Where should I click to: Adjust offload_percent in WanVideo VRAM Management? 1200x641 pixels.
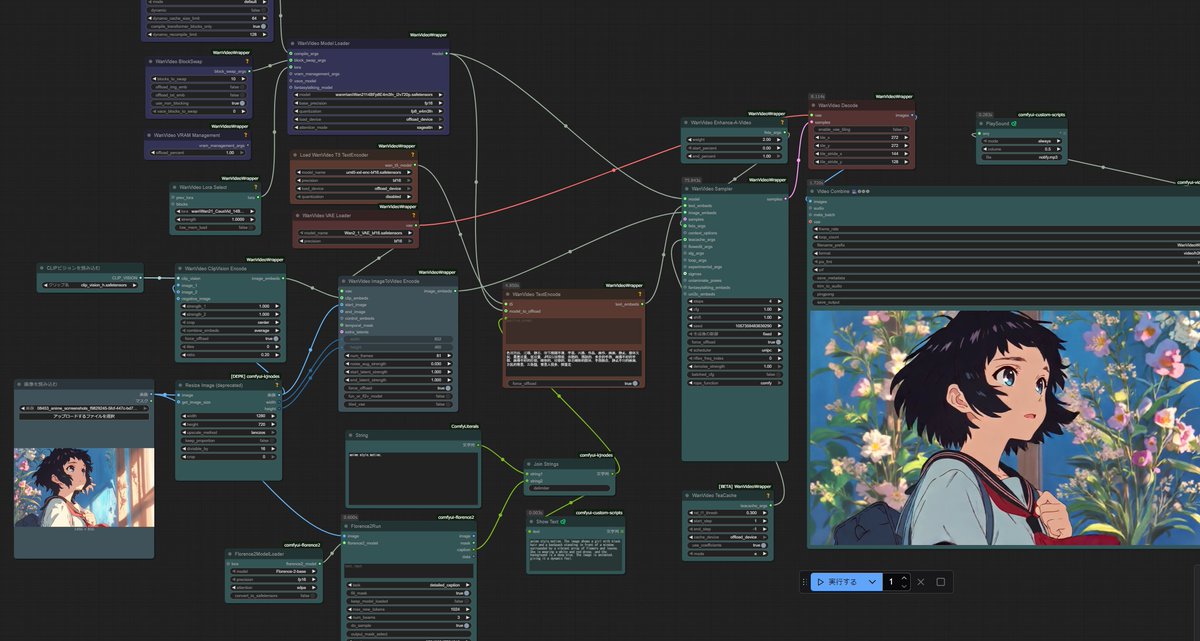tap(199, 152)
